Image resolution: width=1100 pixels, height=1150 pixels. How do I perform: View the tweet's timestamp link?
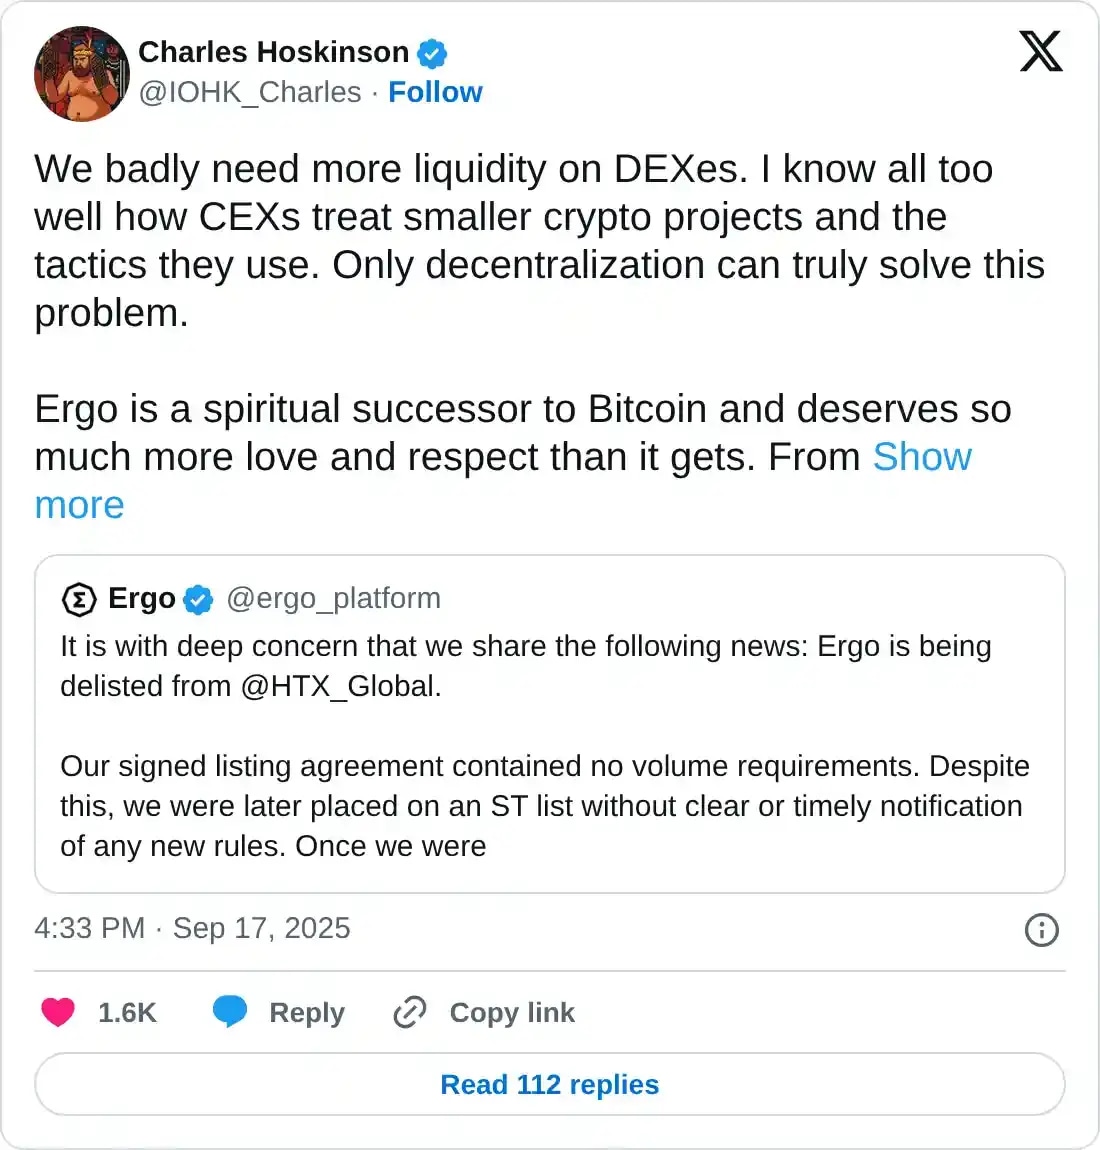[192, 929]
